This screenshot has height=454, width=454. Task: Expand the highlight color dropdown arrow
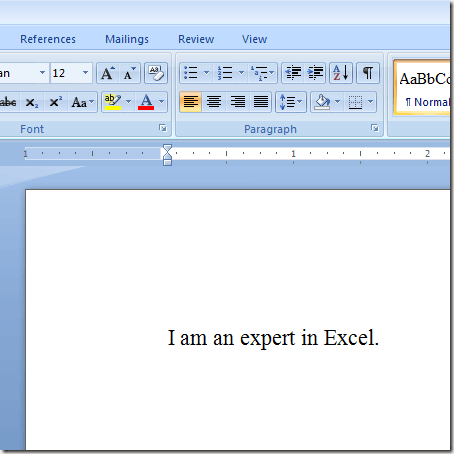click(x=128, y=102)
